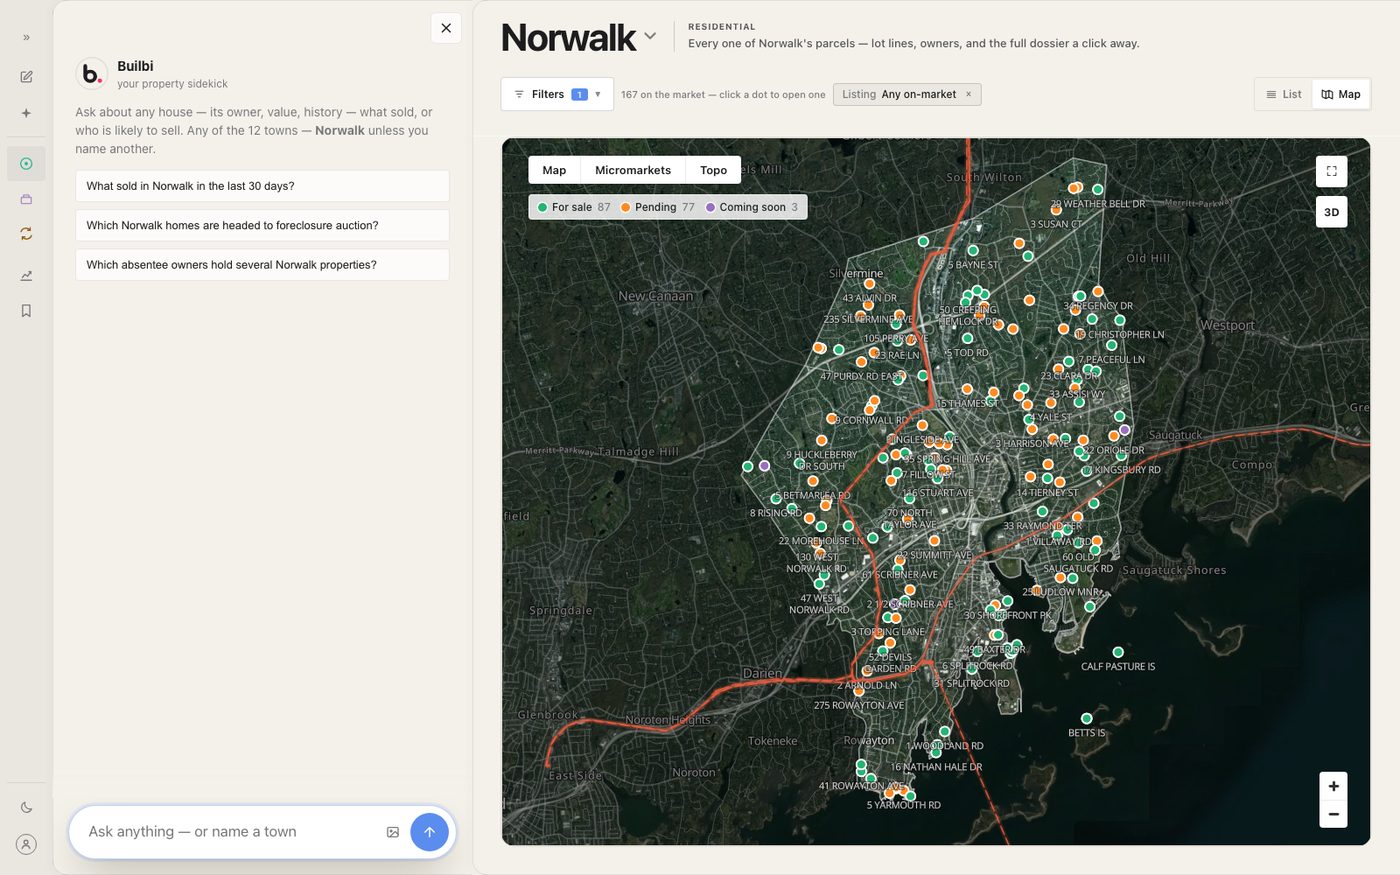Click the 'your property sidekick' subtitle

pos(172,84)
